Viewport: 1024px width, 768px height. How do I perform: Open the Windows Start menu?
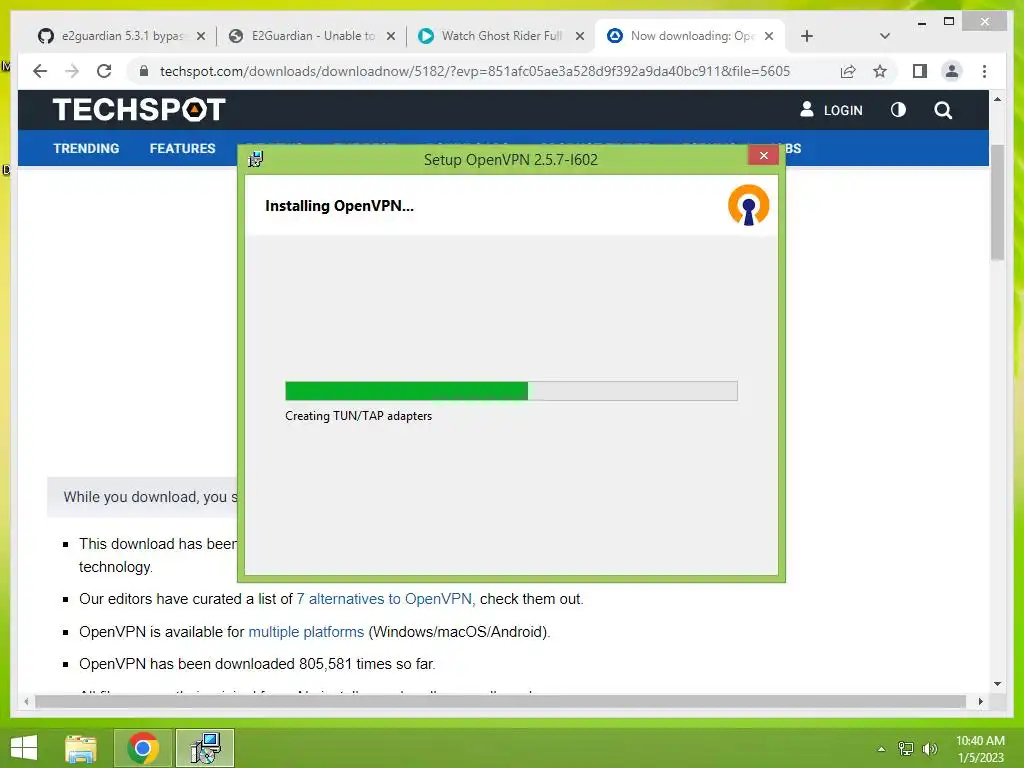tap(24, 748)
